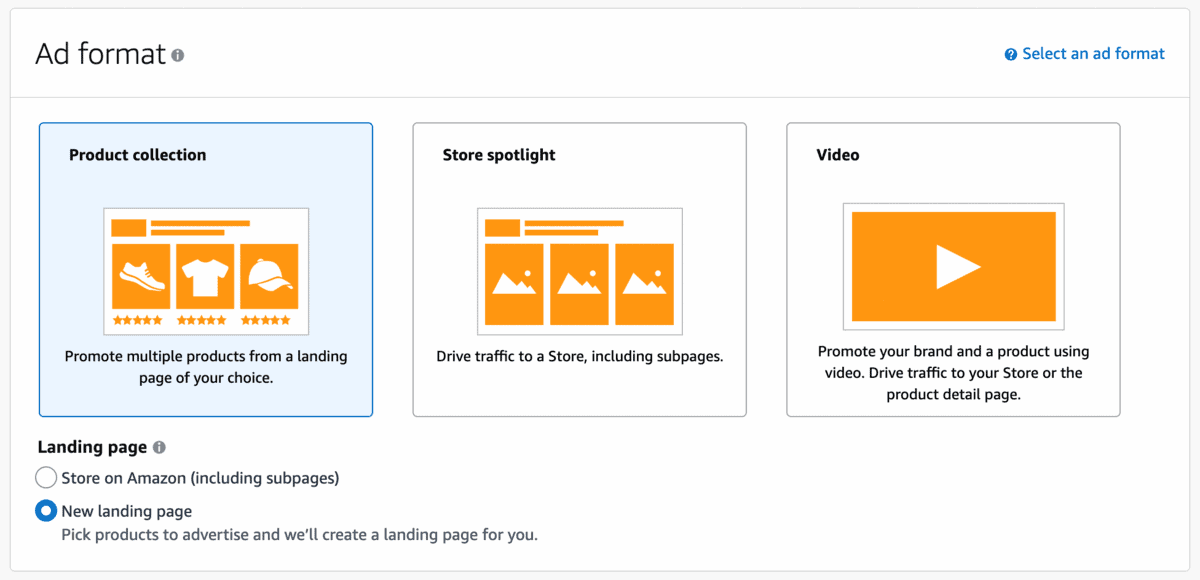Screen dimensions: 1200x580
Task: Open the Select an ad format help link
Action: click(x=1093, y=54)
